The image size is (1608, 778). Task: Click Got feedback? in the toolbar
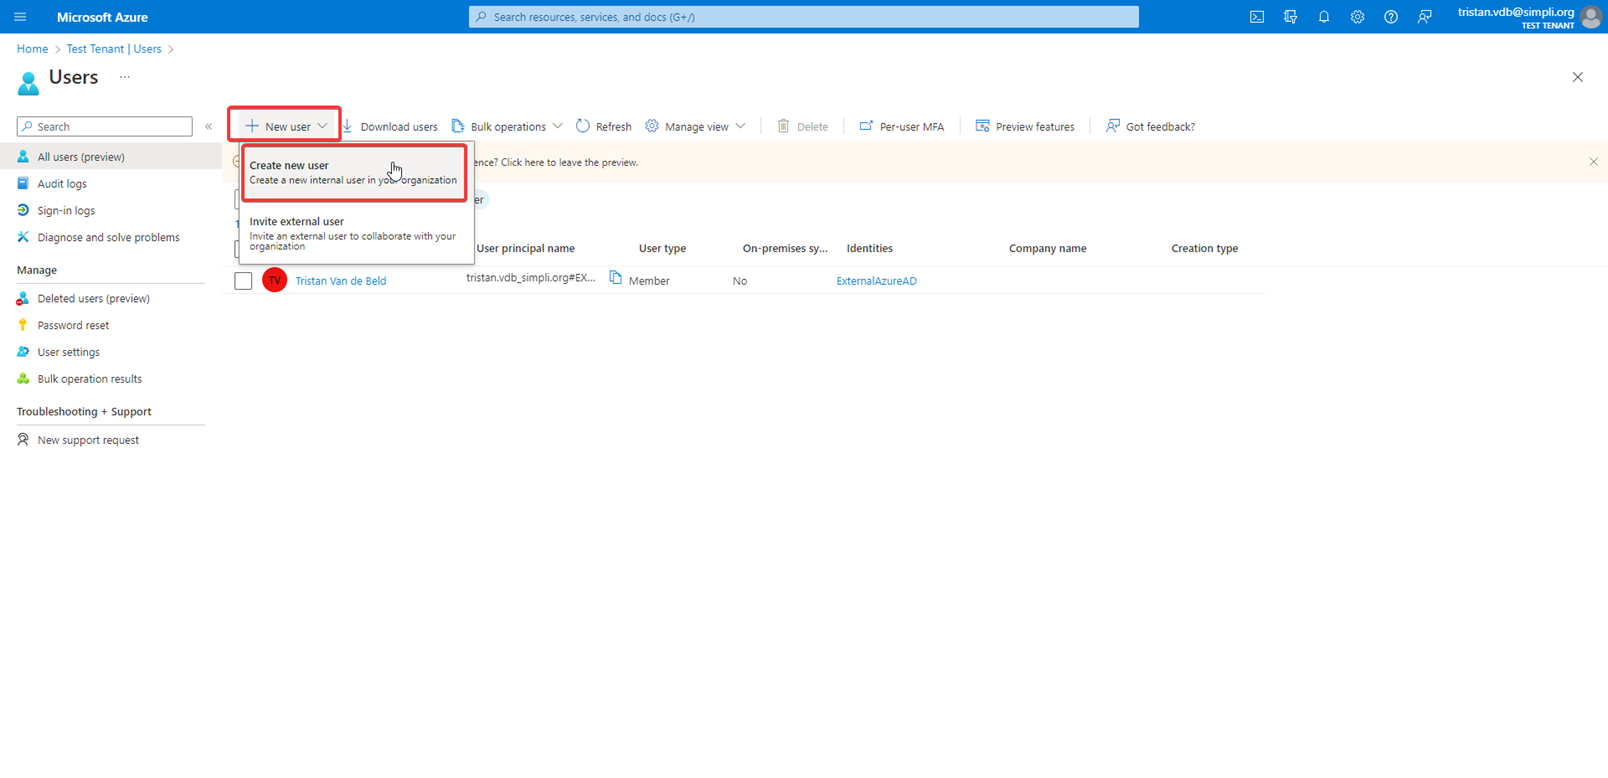coord(1151,126)
